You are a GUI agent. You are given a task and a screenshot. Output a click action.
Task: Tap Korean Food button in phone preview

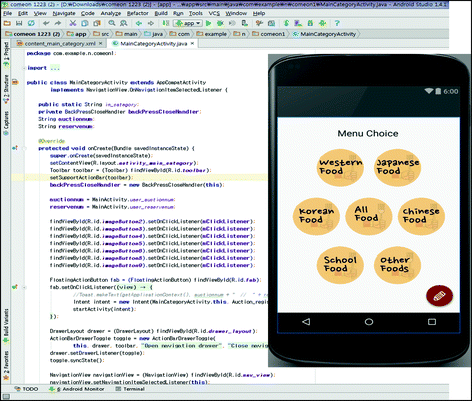pos(316,216)
